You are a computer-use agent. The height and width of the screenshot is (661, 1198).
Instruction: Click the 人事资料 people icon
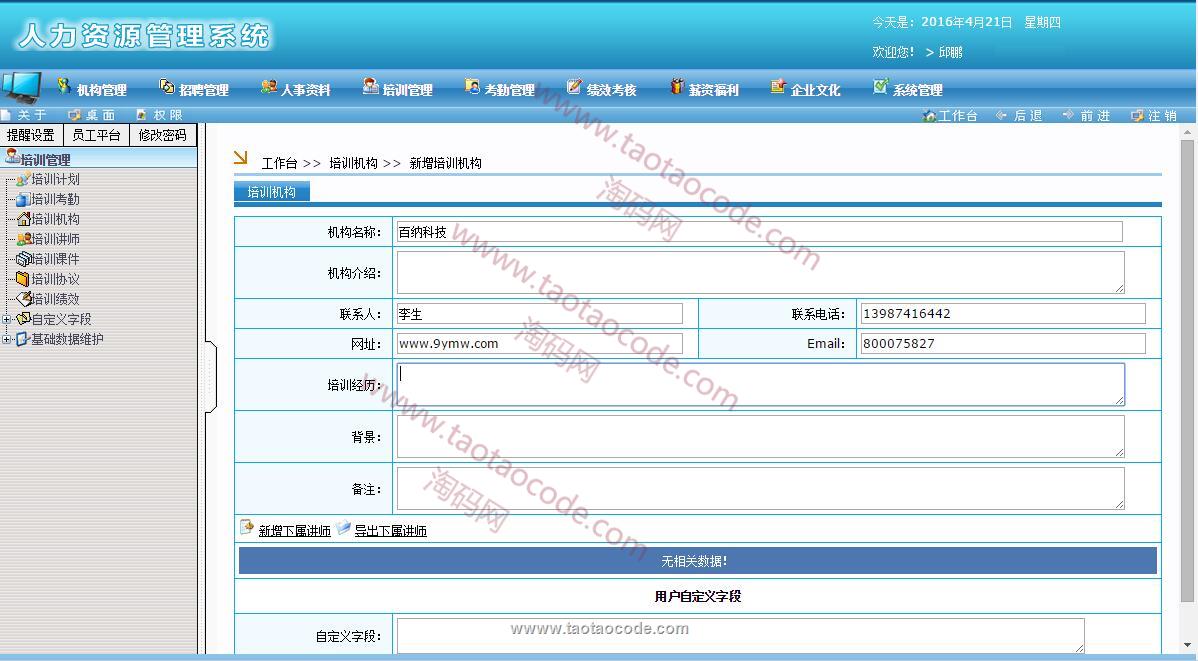click(x=268, y=86)
